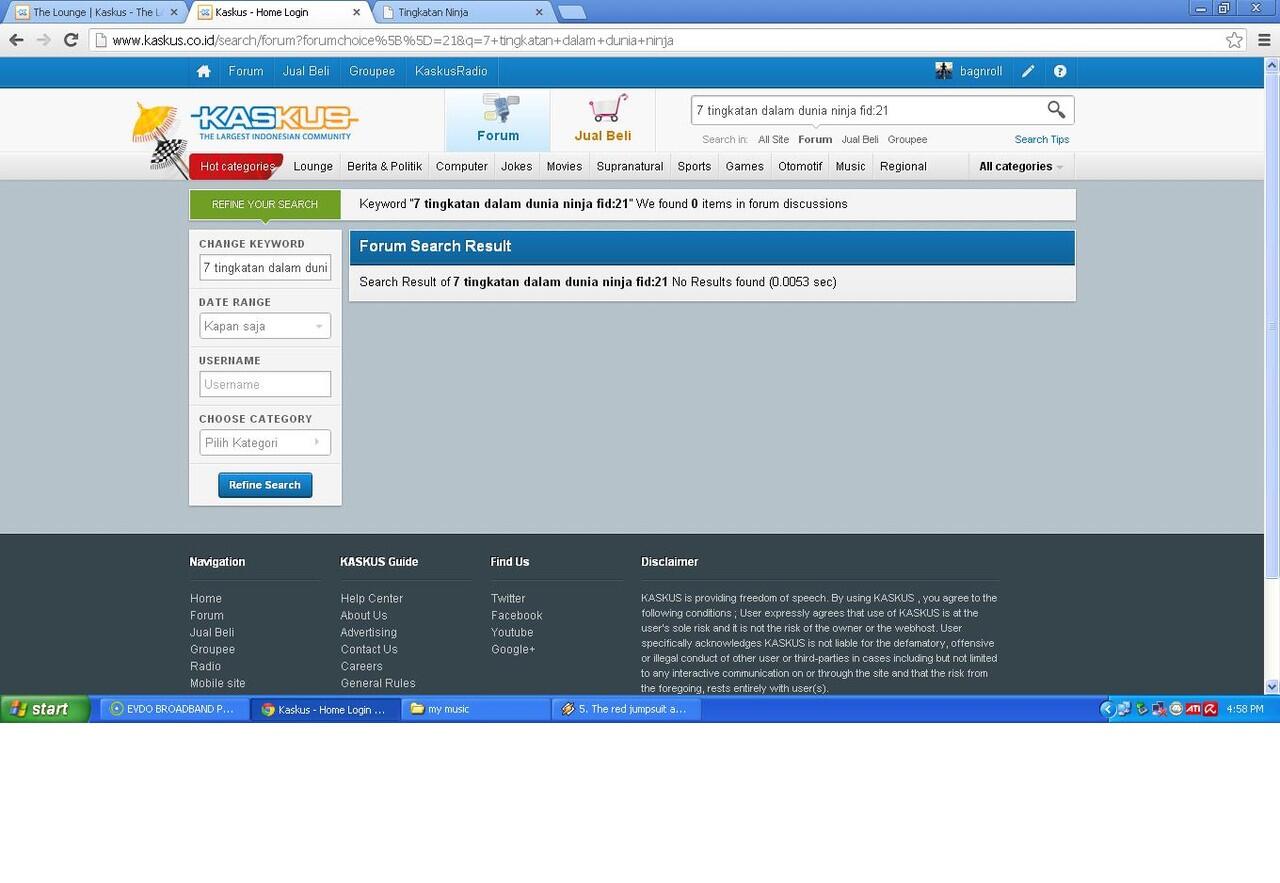
Task: Click the Kaskus home icon
Action: [x=204, y=71]
